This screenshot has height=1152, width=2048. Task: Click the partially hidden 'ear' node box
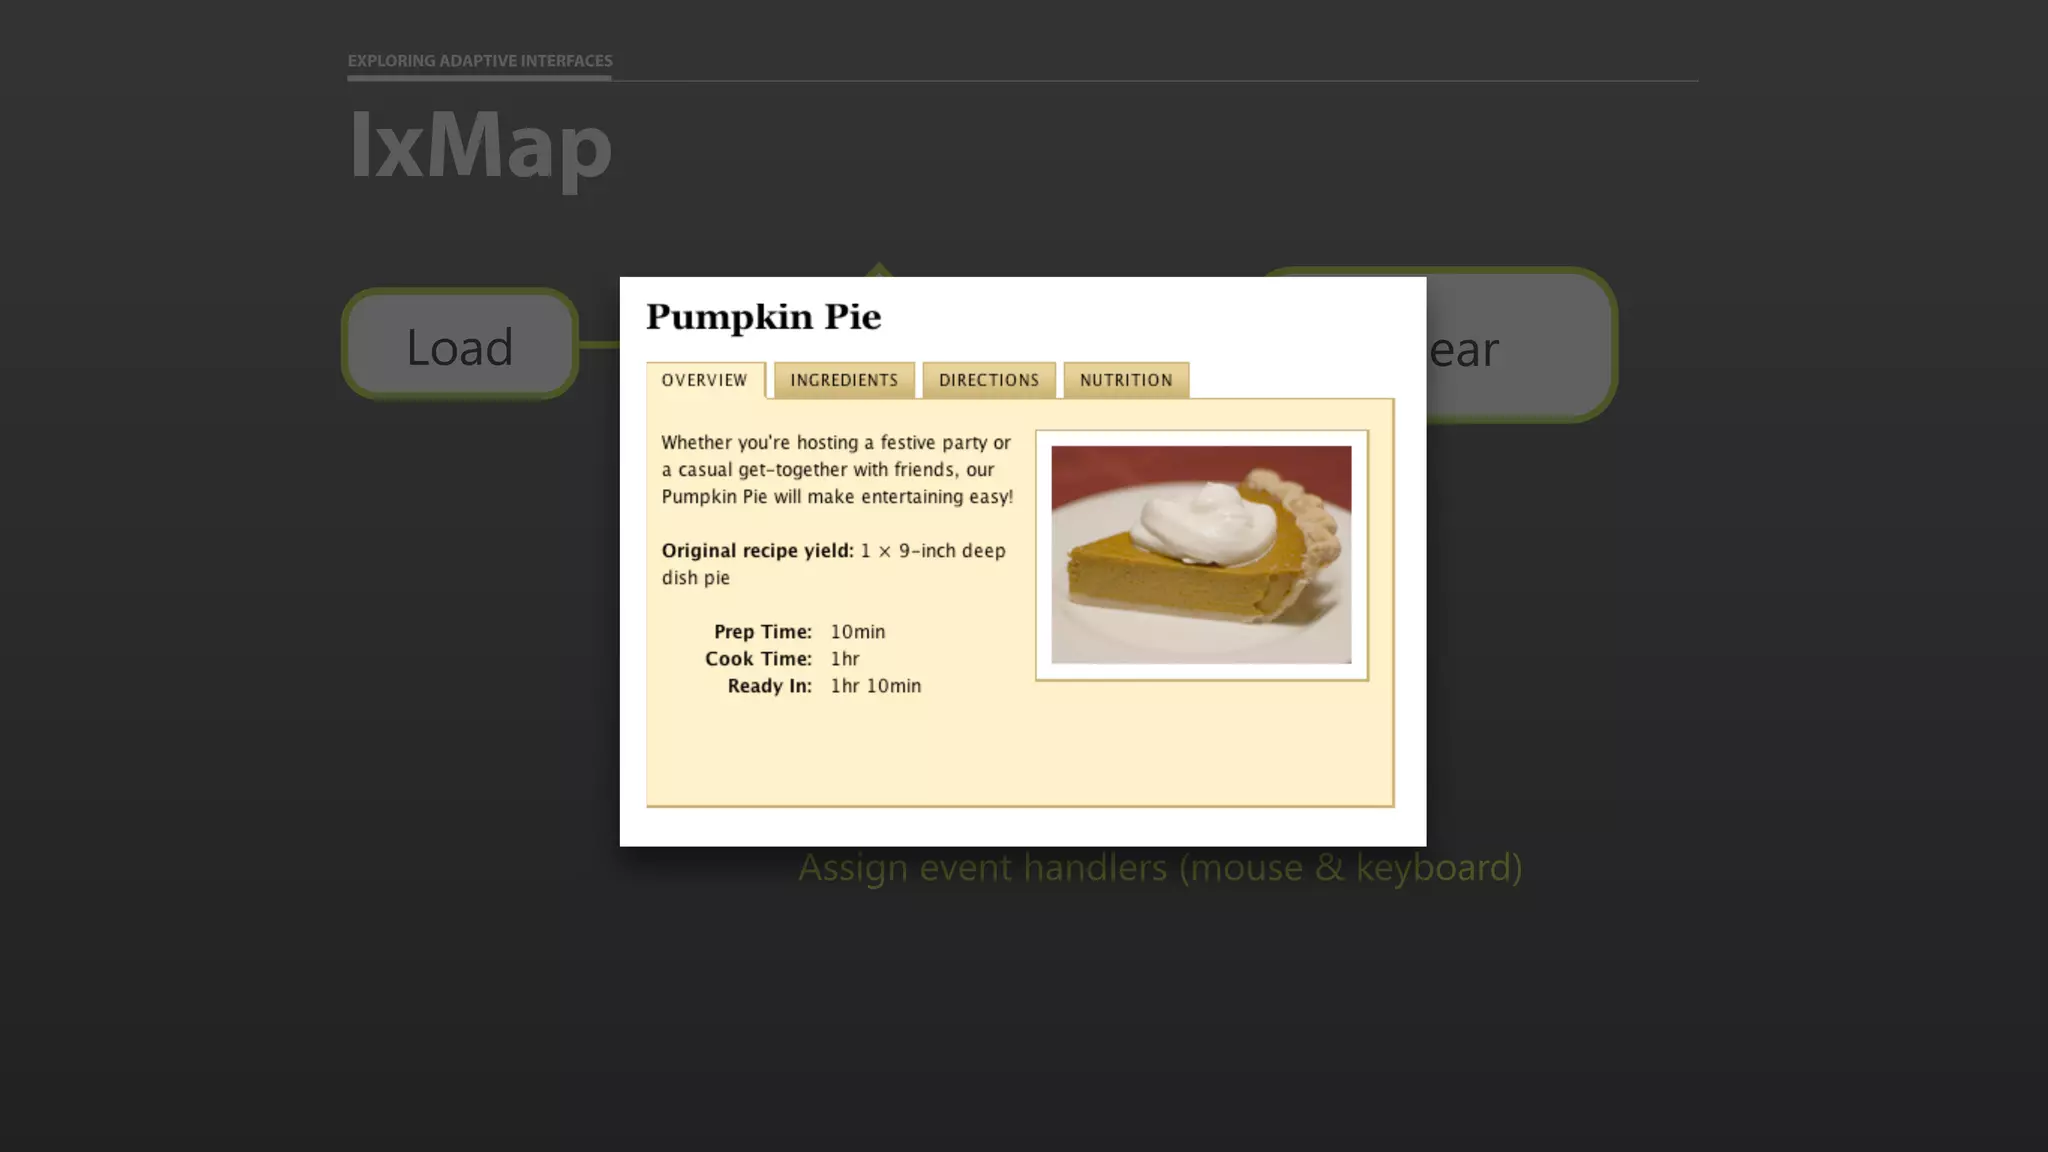point(1520,346)
